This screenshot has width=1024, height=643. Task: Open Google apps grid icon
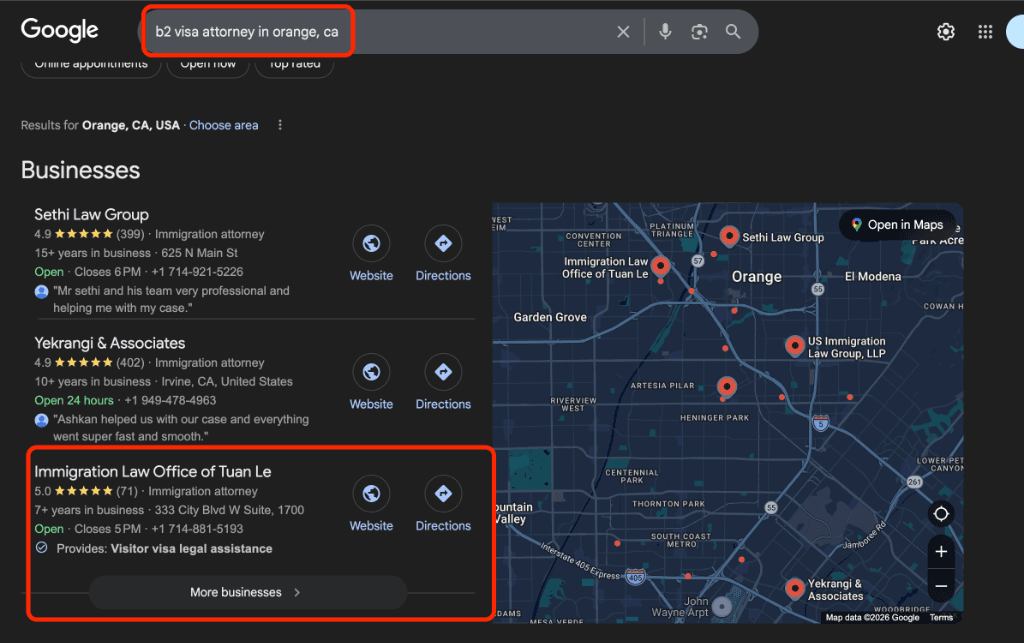(985, 31)
